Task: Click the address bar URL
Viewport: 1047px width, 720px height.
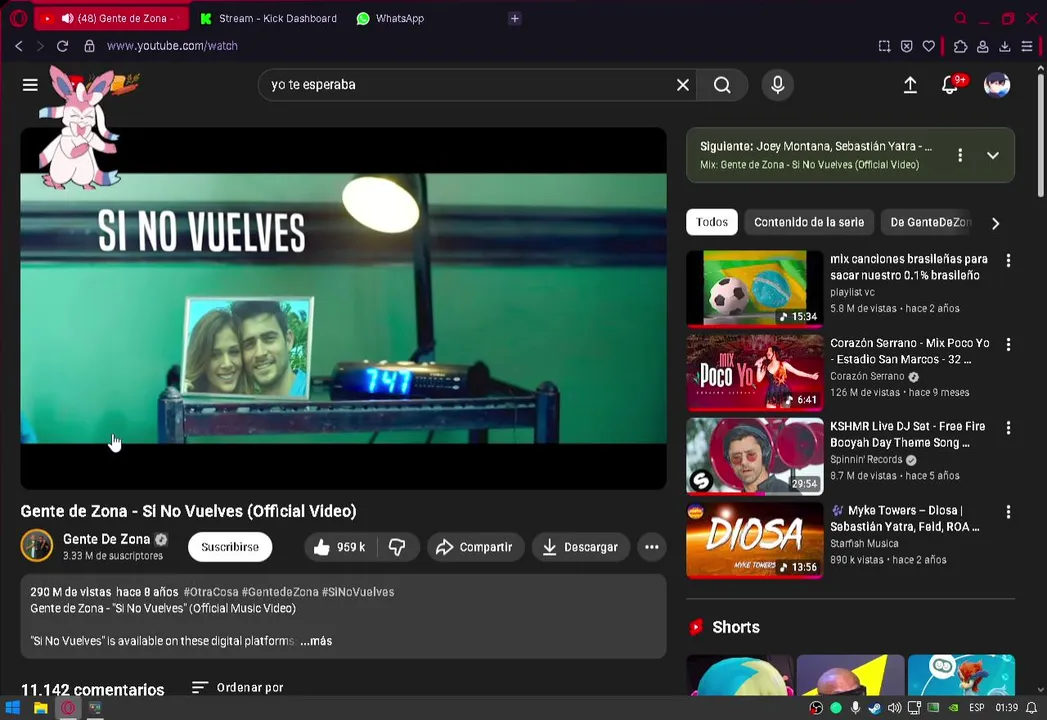Action: click(x=172, y=46)
